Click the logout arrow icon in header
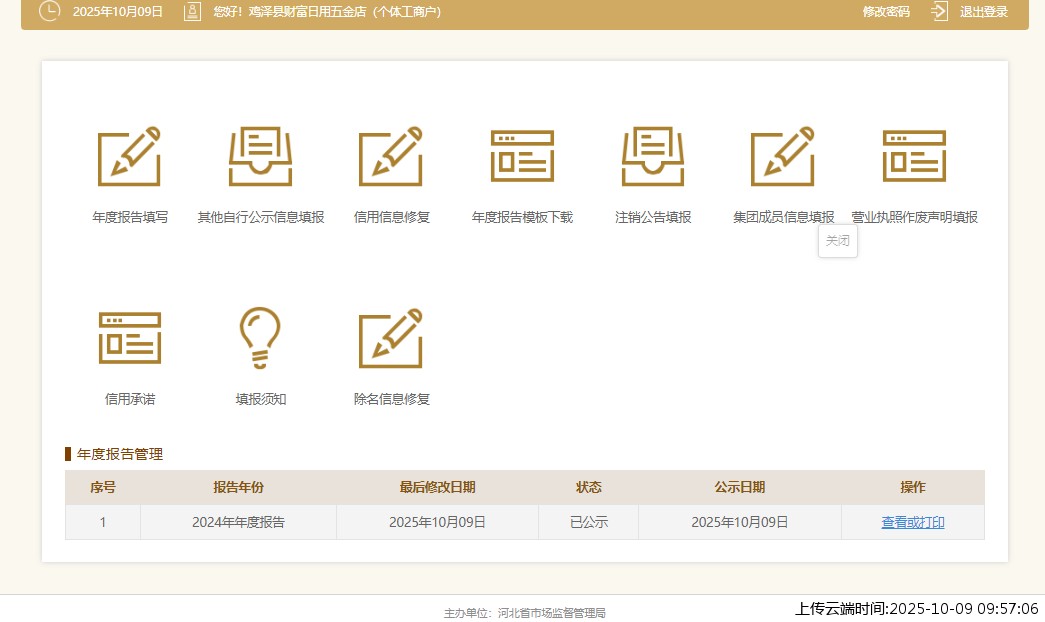The image size is (1045, 622). (939, 12)
